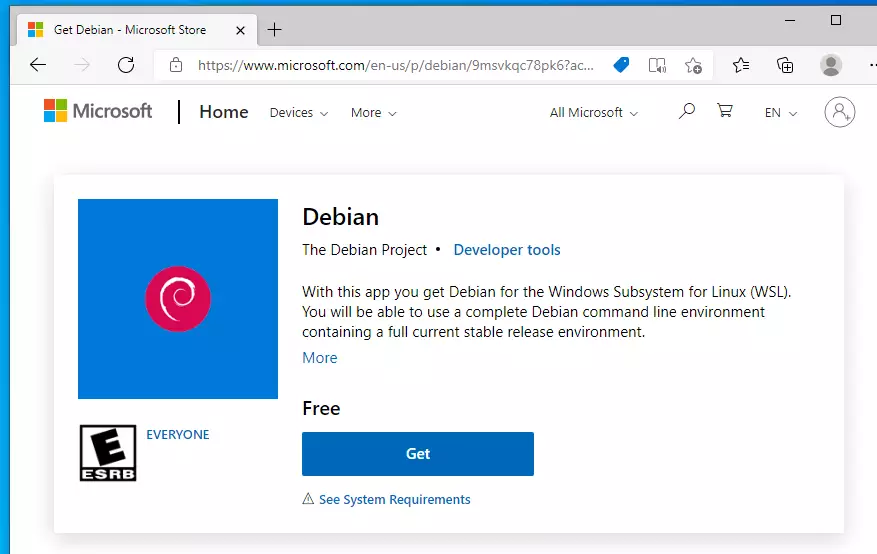Screen dimensions: 877x554
Task: Click The Debian Project publisher text
Action: pyautogui.click(x=364, y=249)
